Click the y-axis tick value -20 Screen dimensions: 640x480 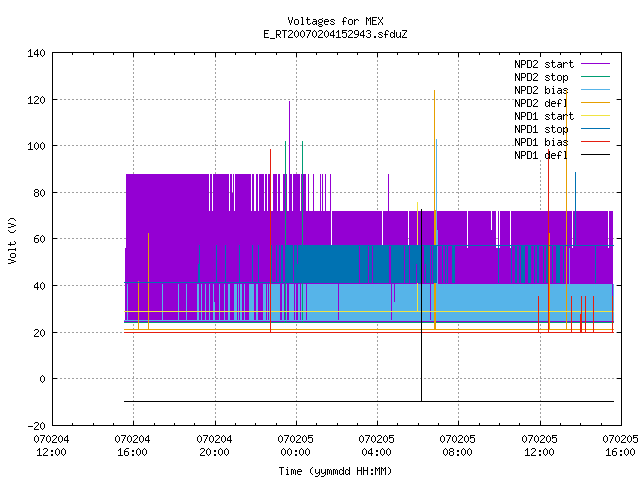pyautogui.click(x=36, y=426)
